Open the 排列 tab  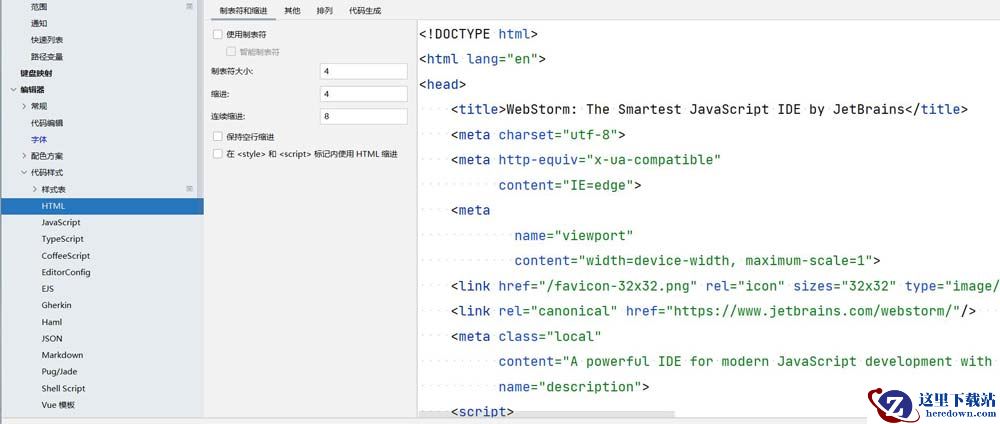[x=325, y=11]
